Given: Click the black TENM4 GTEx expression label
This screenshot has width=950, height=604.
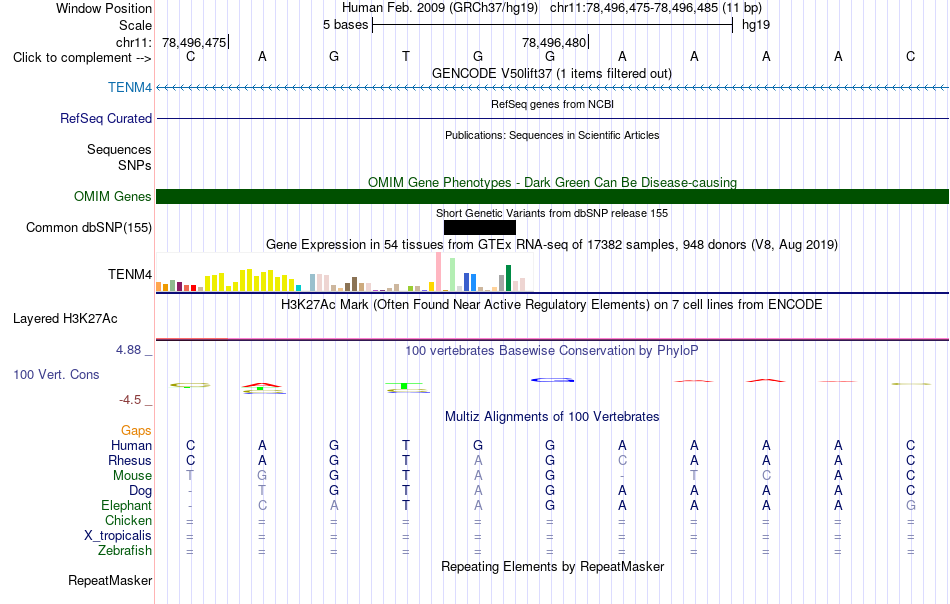Looking at the screenshot, I should coord(130,274).
